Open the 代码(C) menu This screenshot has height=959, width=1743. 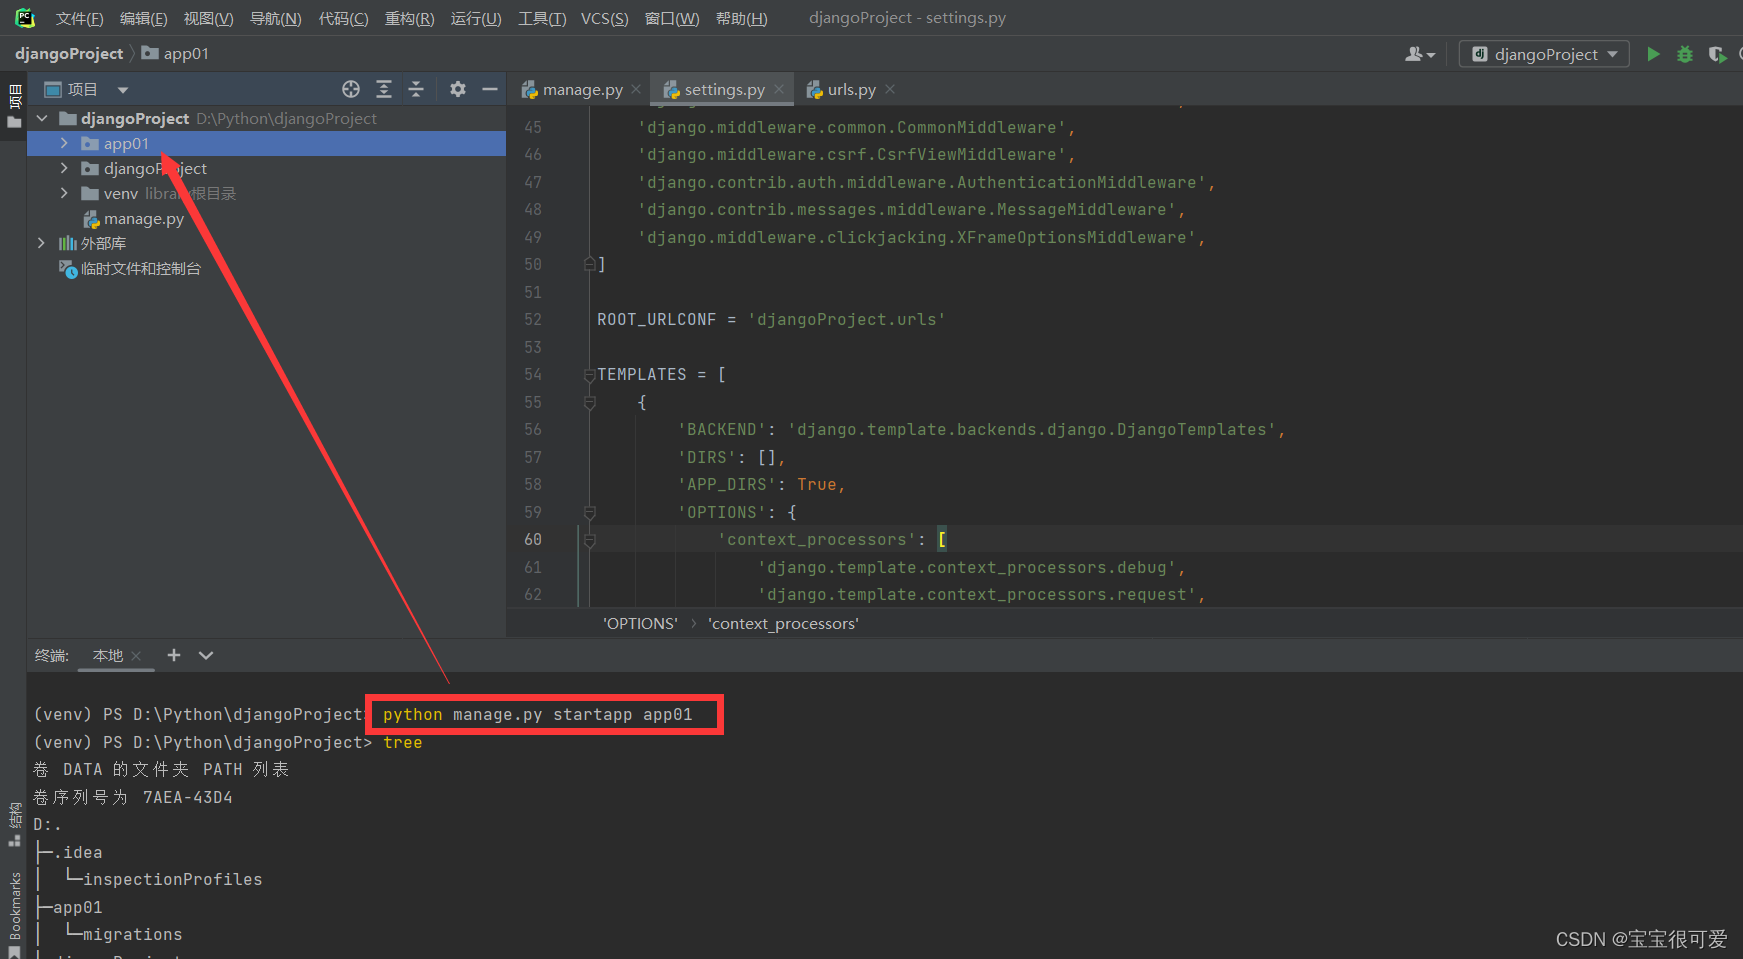[343, 19]
